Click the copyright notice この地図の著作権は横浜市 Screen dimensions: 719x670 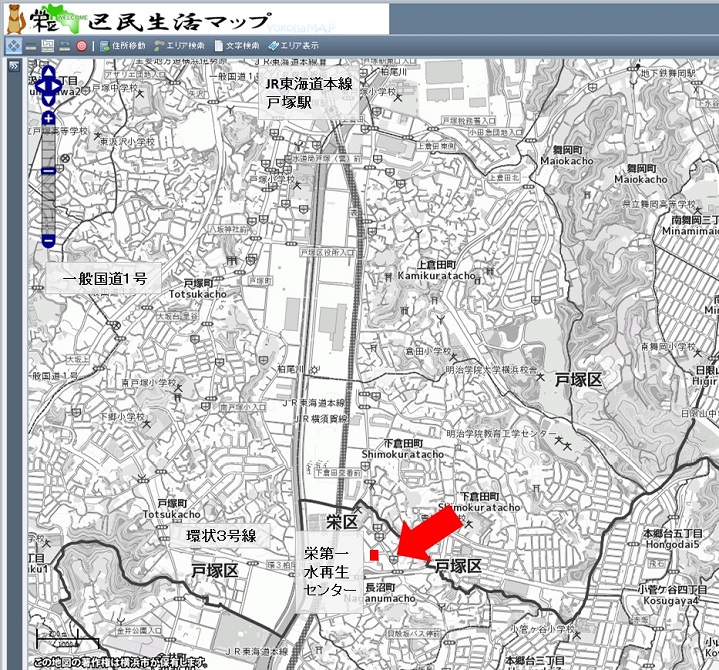[x=120, y=663]
